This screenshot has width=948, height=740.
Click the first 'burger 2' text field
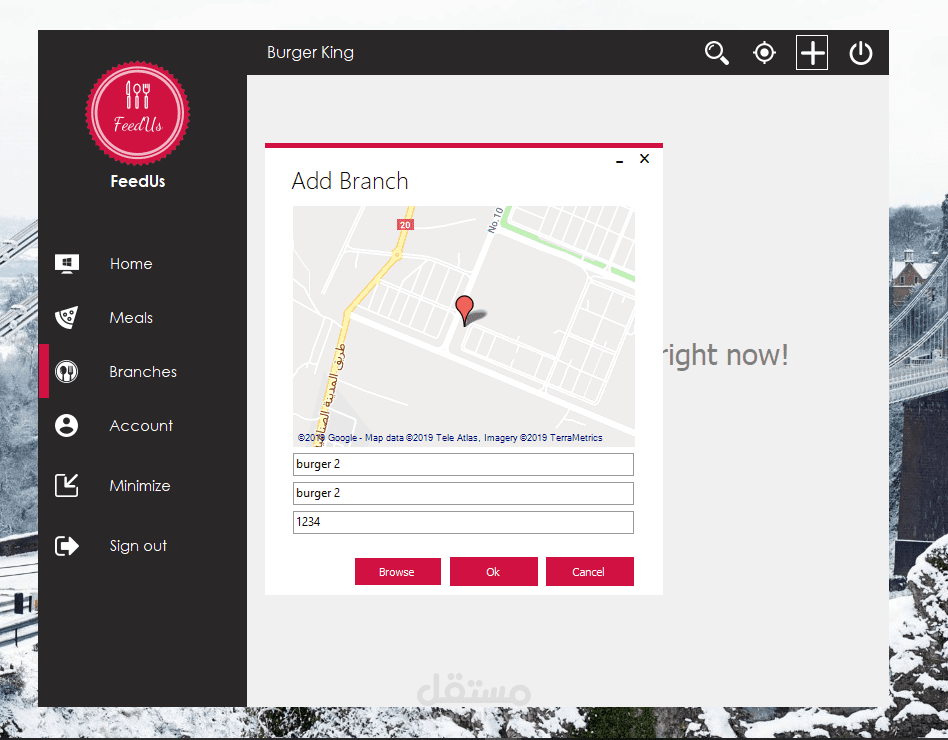pos(463,464)
